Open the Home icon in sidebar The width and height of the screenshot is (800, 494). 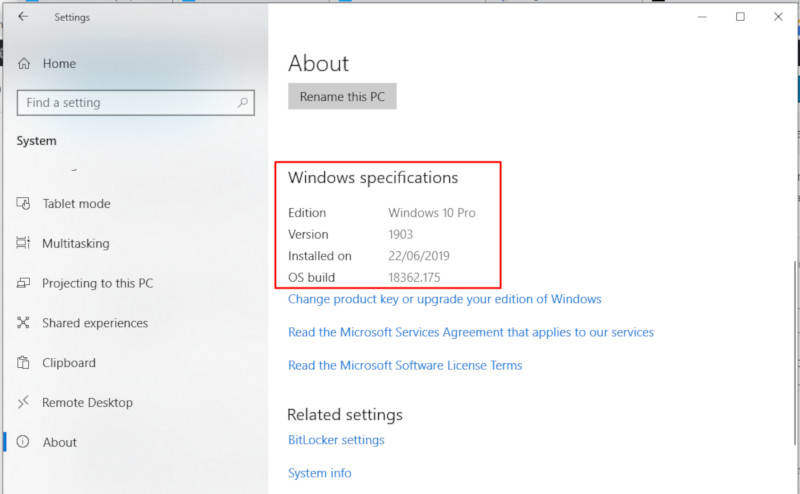[x=24, y=64]
